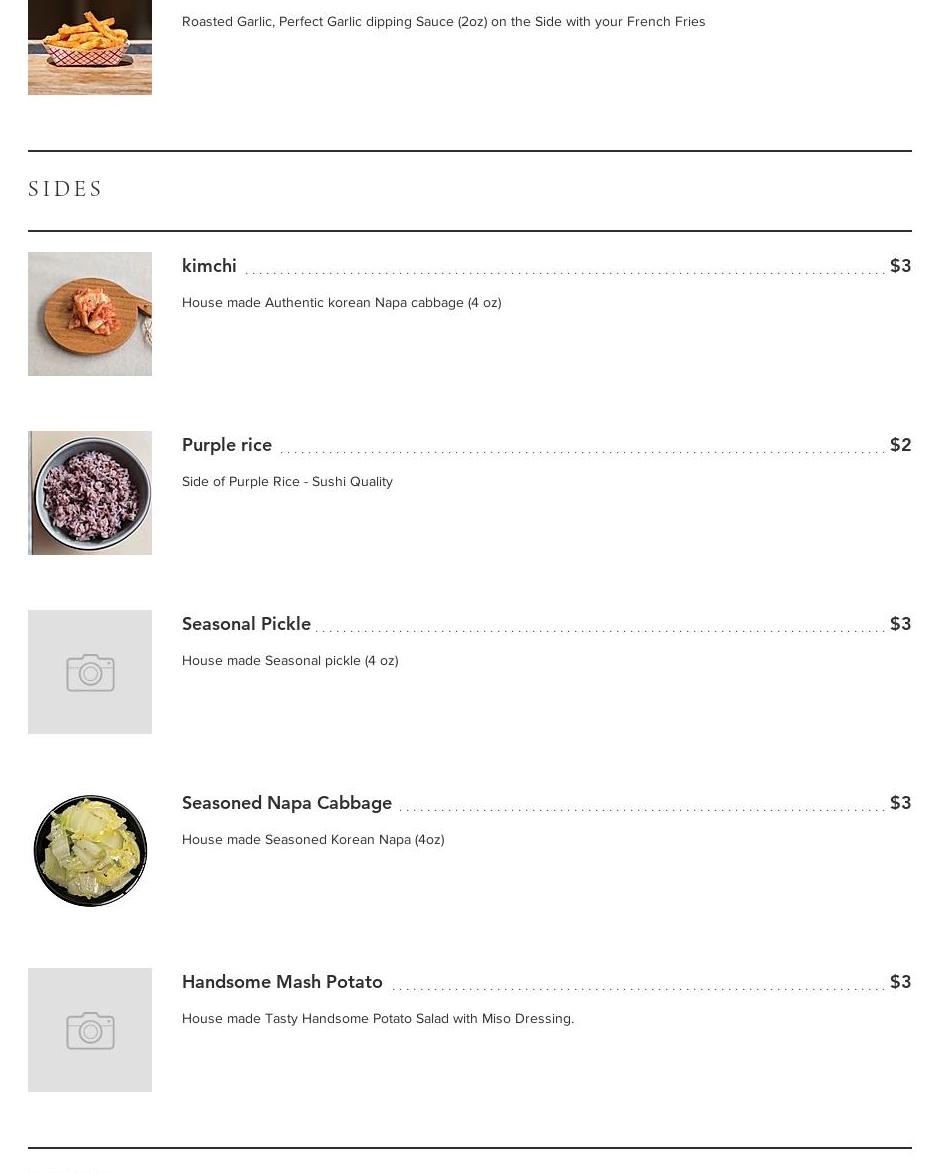Screen dimensions: 945x1173
Task: View the Purple rice bowl thumbnail
Action: click(x=90, y=493)
